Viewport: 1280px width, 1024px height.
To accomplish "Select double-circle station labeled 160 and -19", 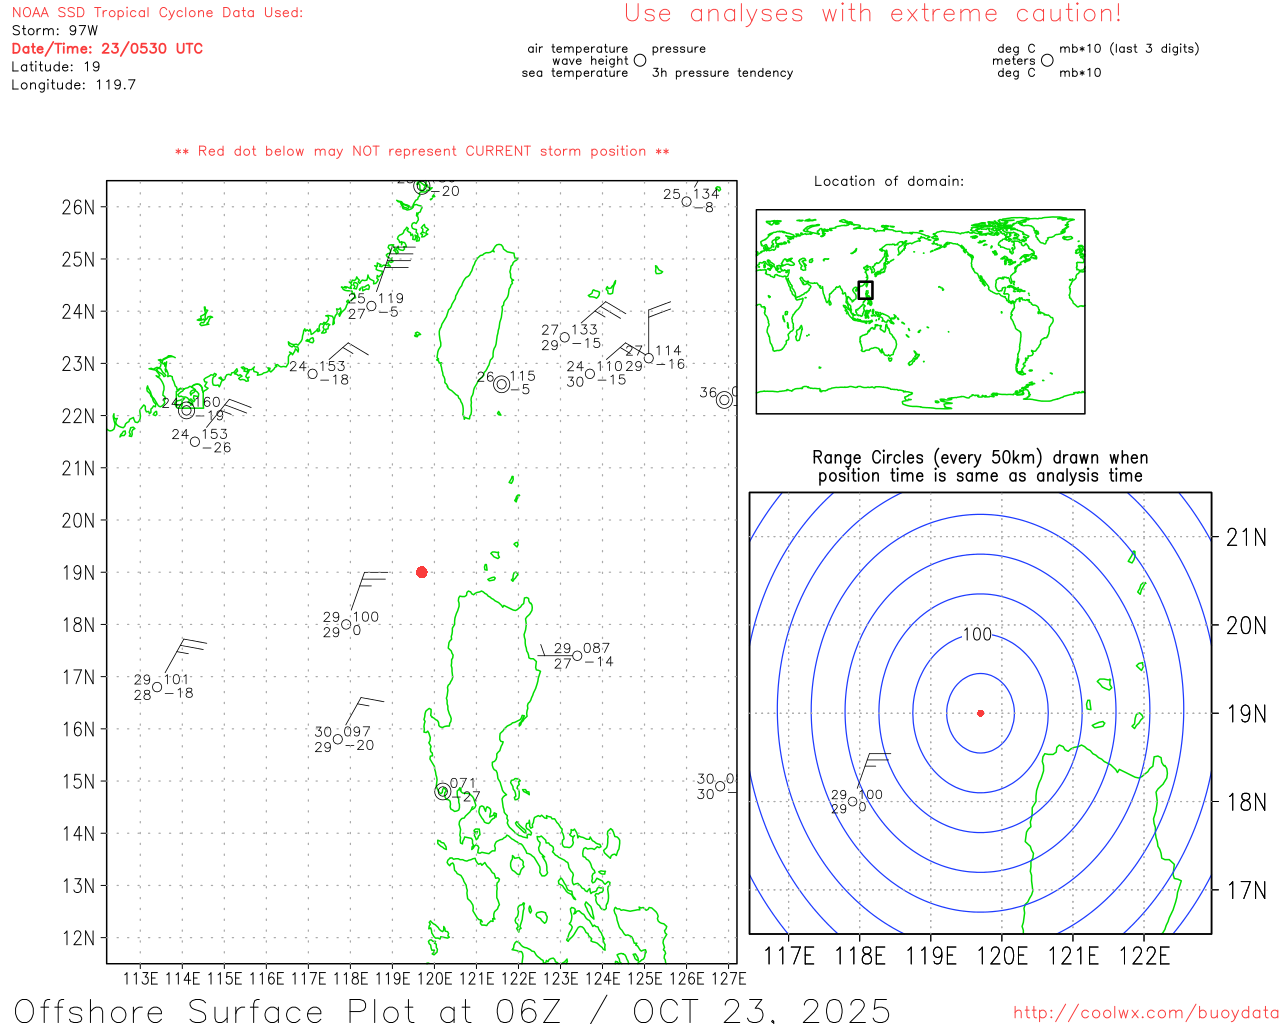I will [186, 410].
